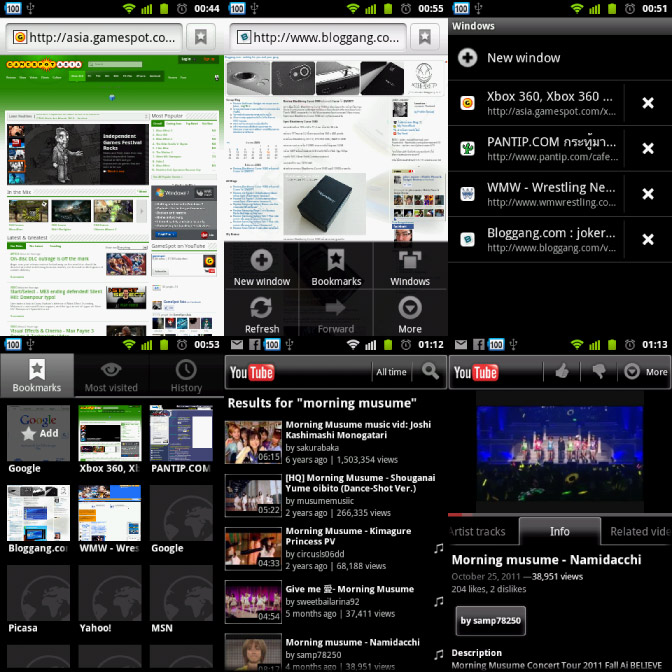672x672 pixels.
Task: Switch to the Bloggang.com window entry
Action: click(537, 239)
